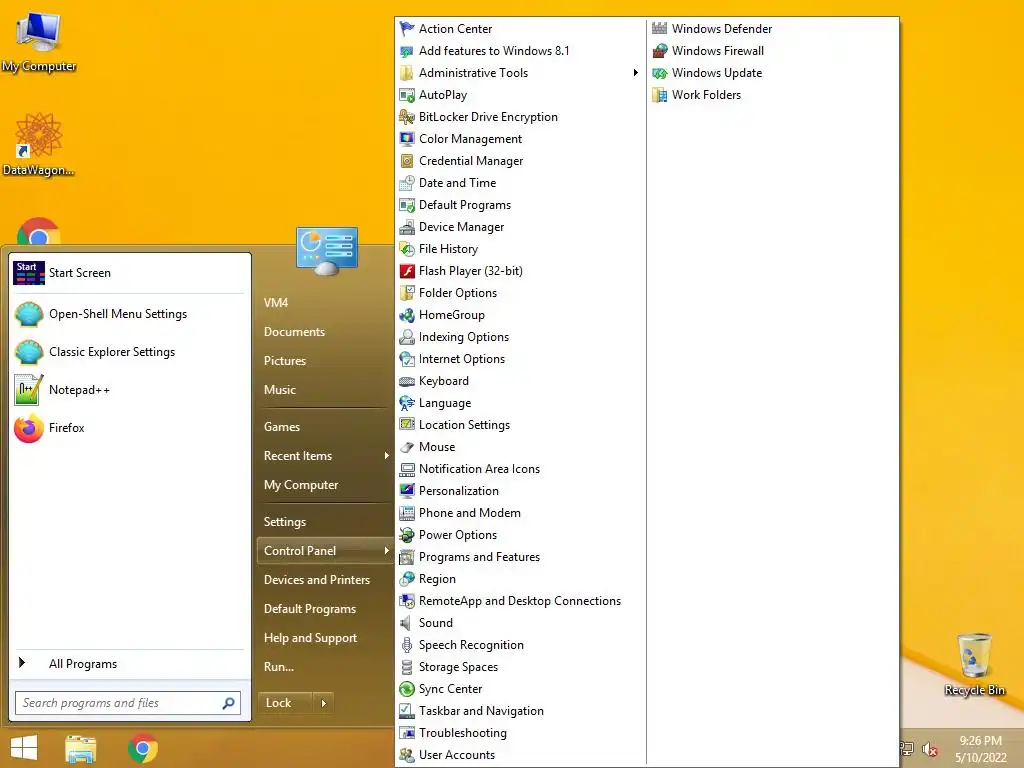Click the Keyboard icon

pyautogui.click(x=407, y=381)
